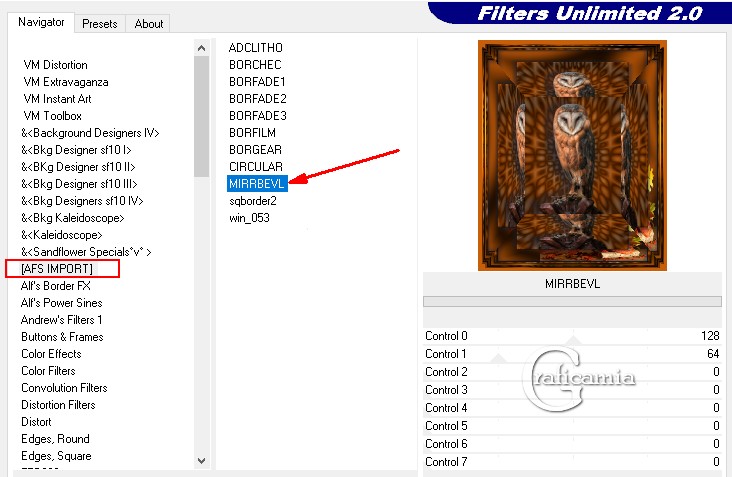Select [AFS IMPORT] category
Screen dimensions: 732x477
click(56, 269)
